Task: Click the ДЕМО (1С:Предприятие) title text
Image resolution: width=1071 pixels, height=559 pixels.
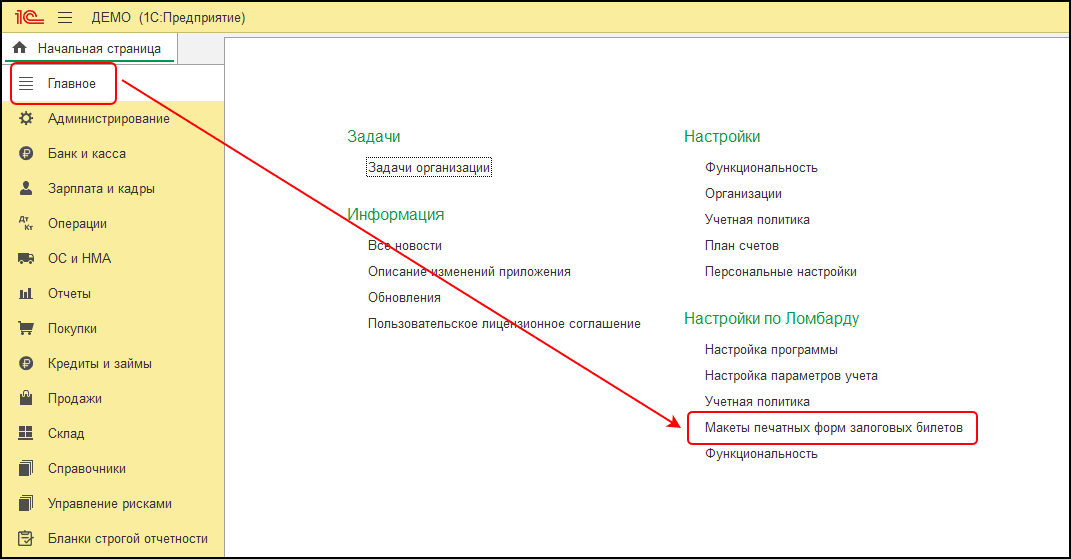Action: tap(168, 18)
